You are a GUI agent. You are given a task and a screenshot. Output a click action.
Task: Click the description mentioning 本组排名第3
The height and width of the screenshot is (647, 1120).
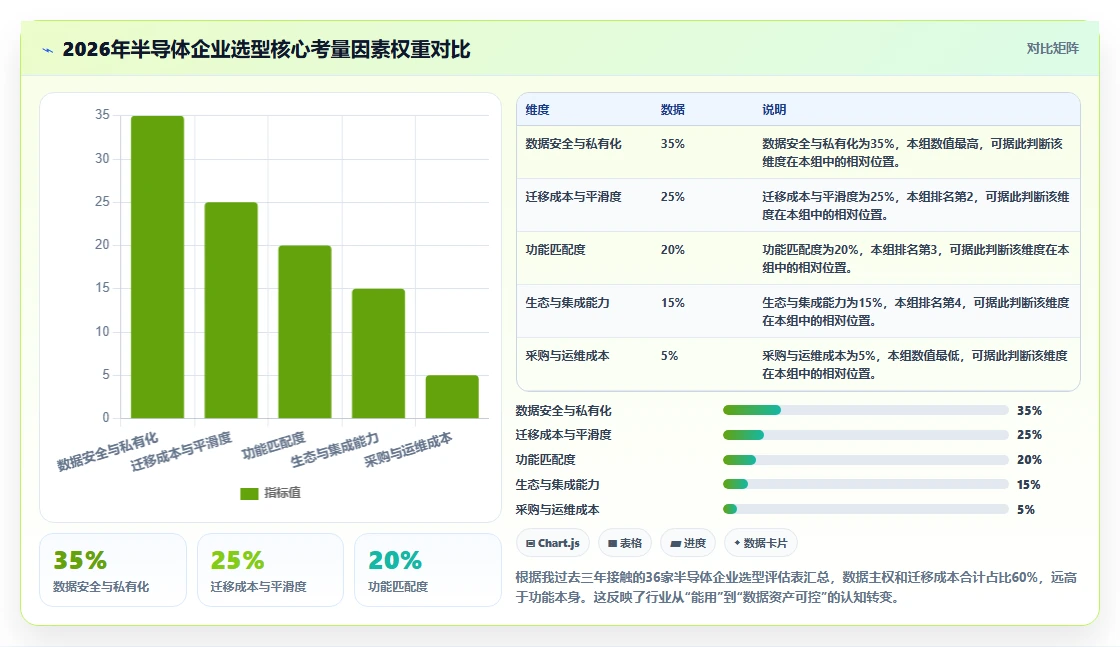pos(916,259)
